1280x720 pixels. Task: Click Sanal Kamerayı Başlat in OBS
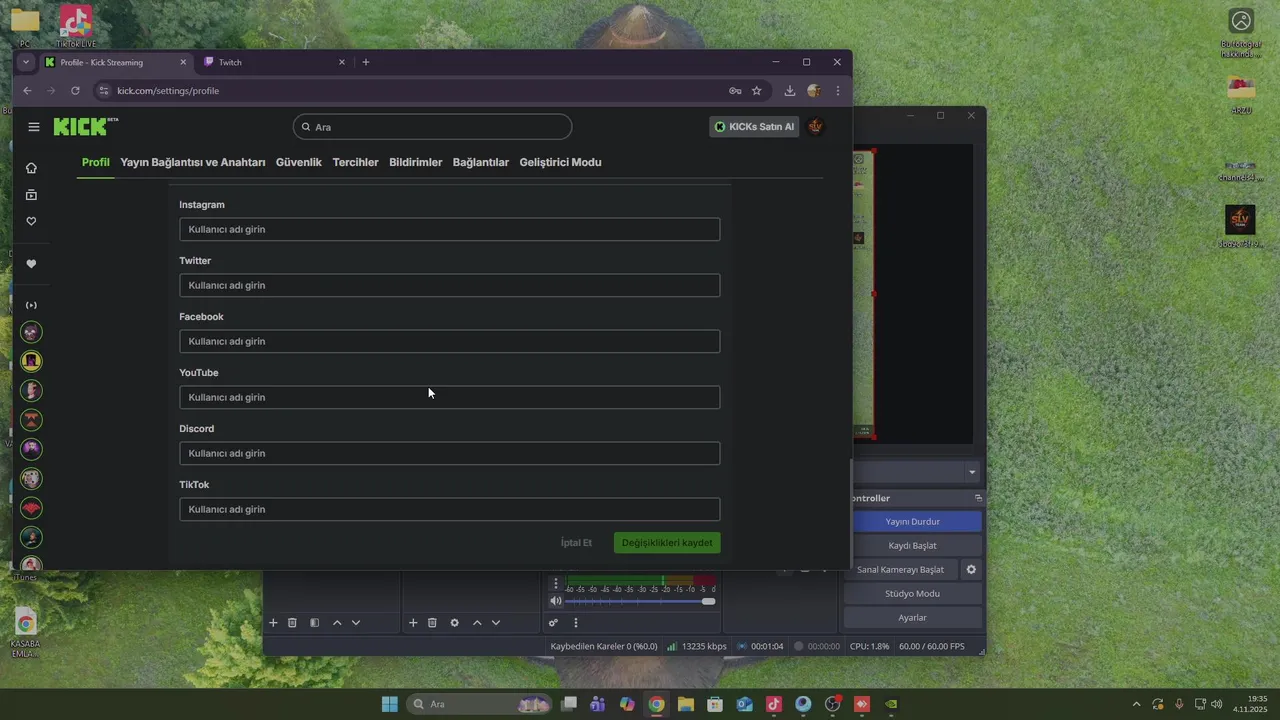coord(901,570)
